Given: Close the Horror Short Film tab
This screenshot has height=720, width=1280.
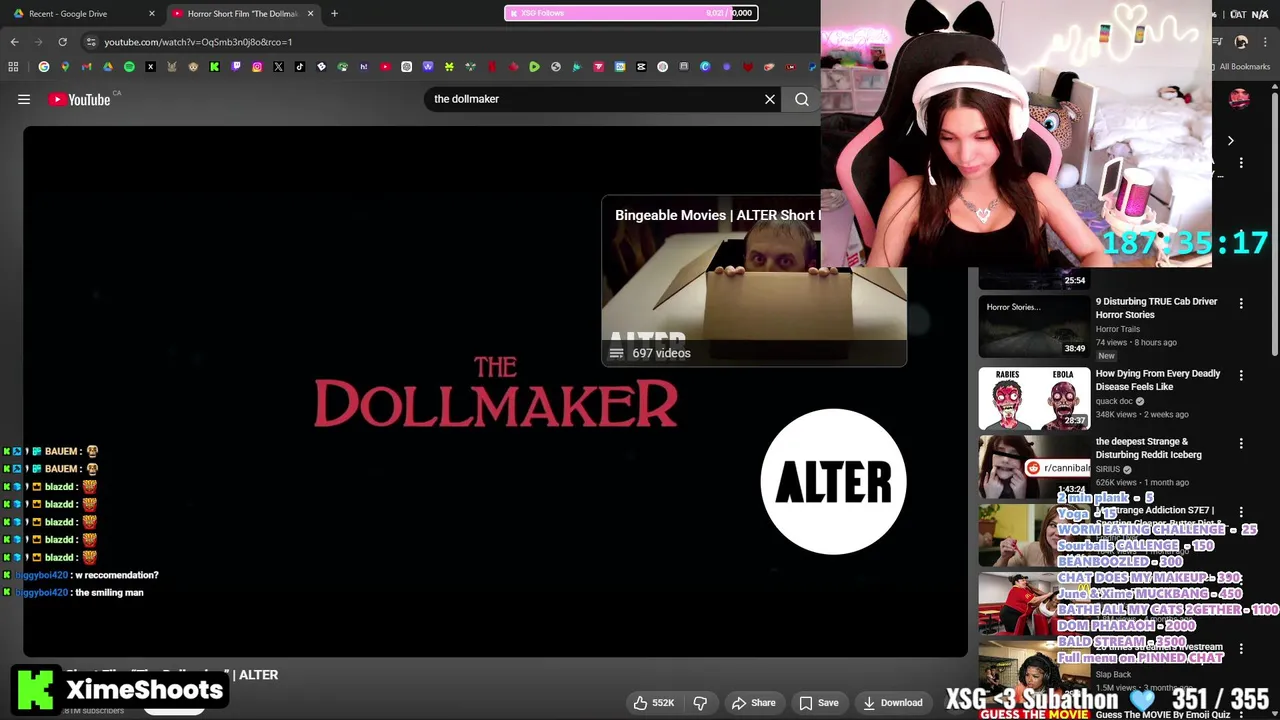Looking at the screenshot, I should click(310, 14).
